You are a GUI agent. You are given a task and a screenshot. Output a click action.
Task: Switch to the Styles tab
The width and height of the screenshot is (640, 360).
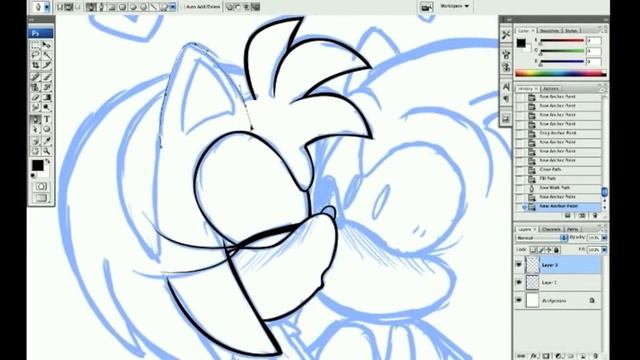[x=571, y=31]
